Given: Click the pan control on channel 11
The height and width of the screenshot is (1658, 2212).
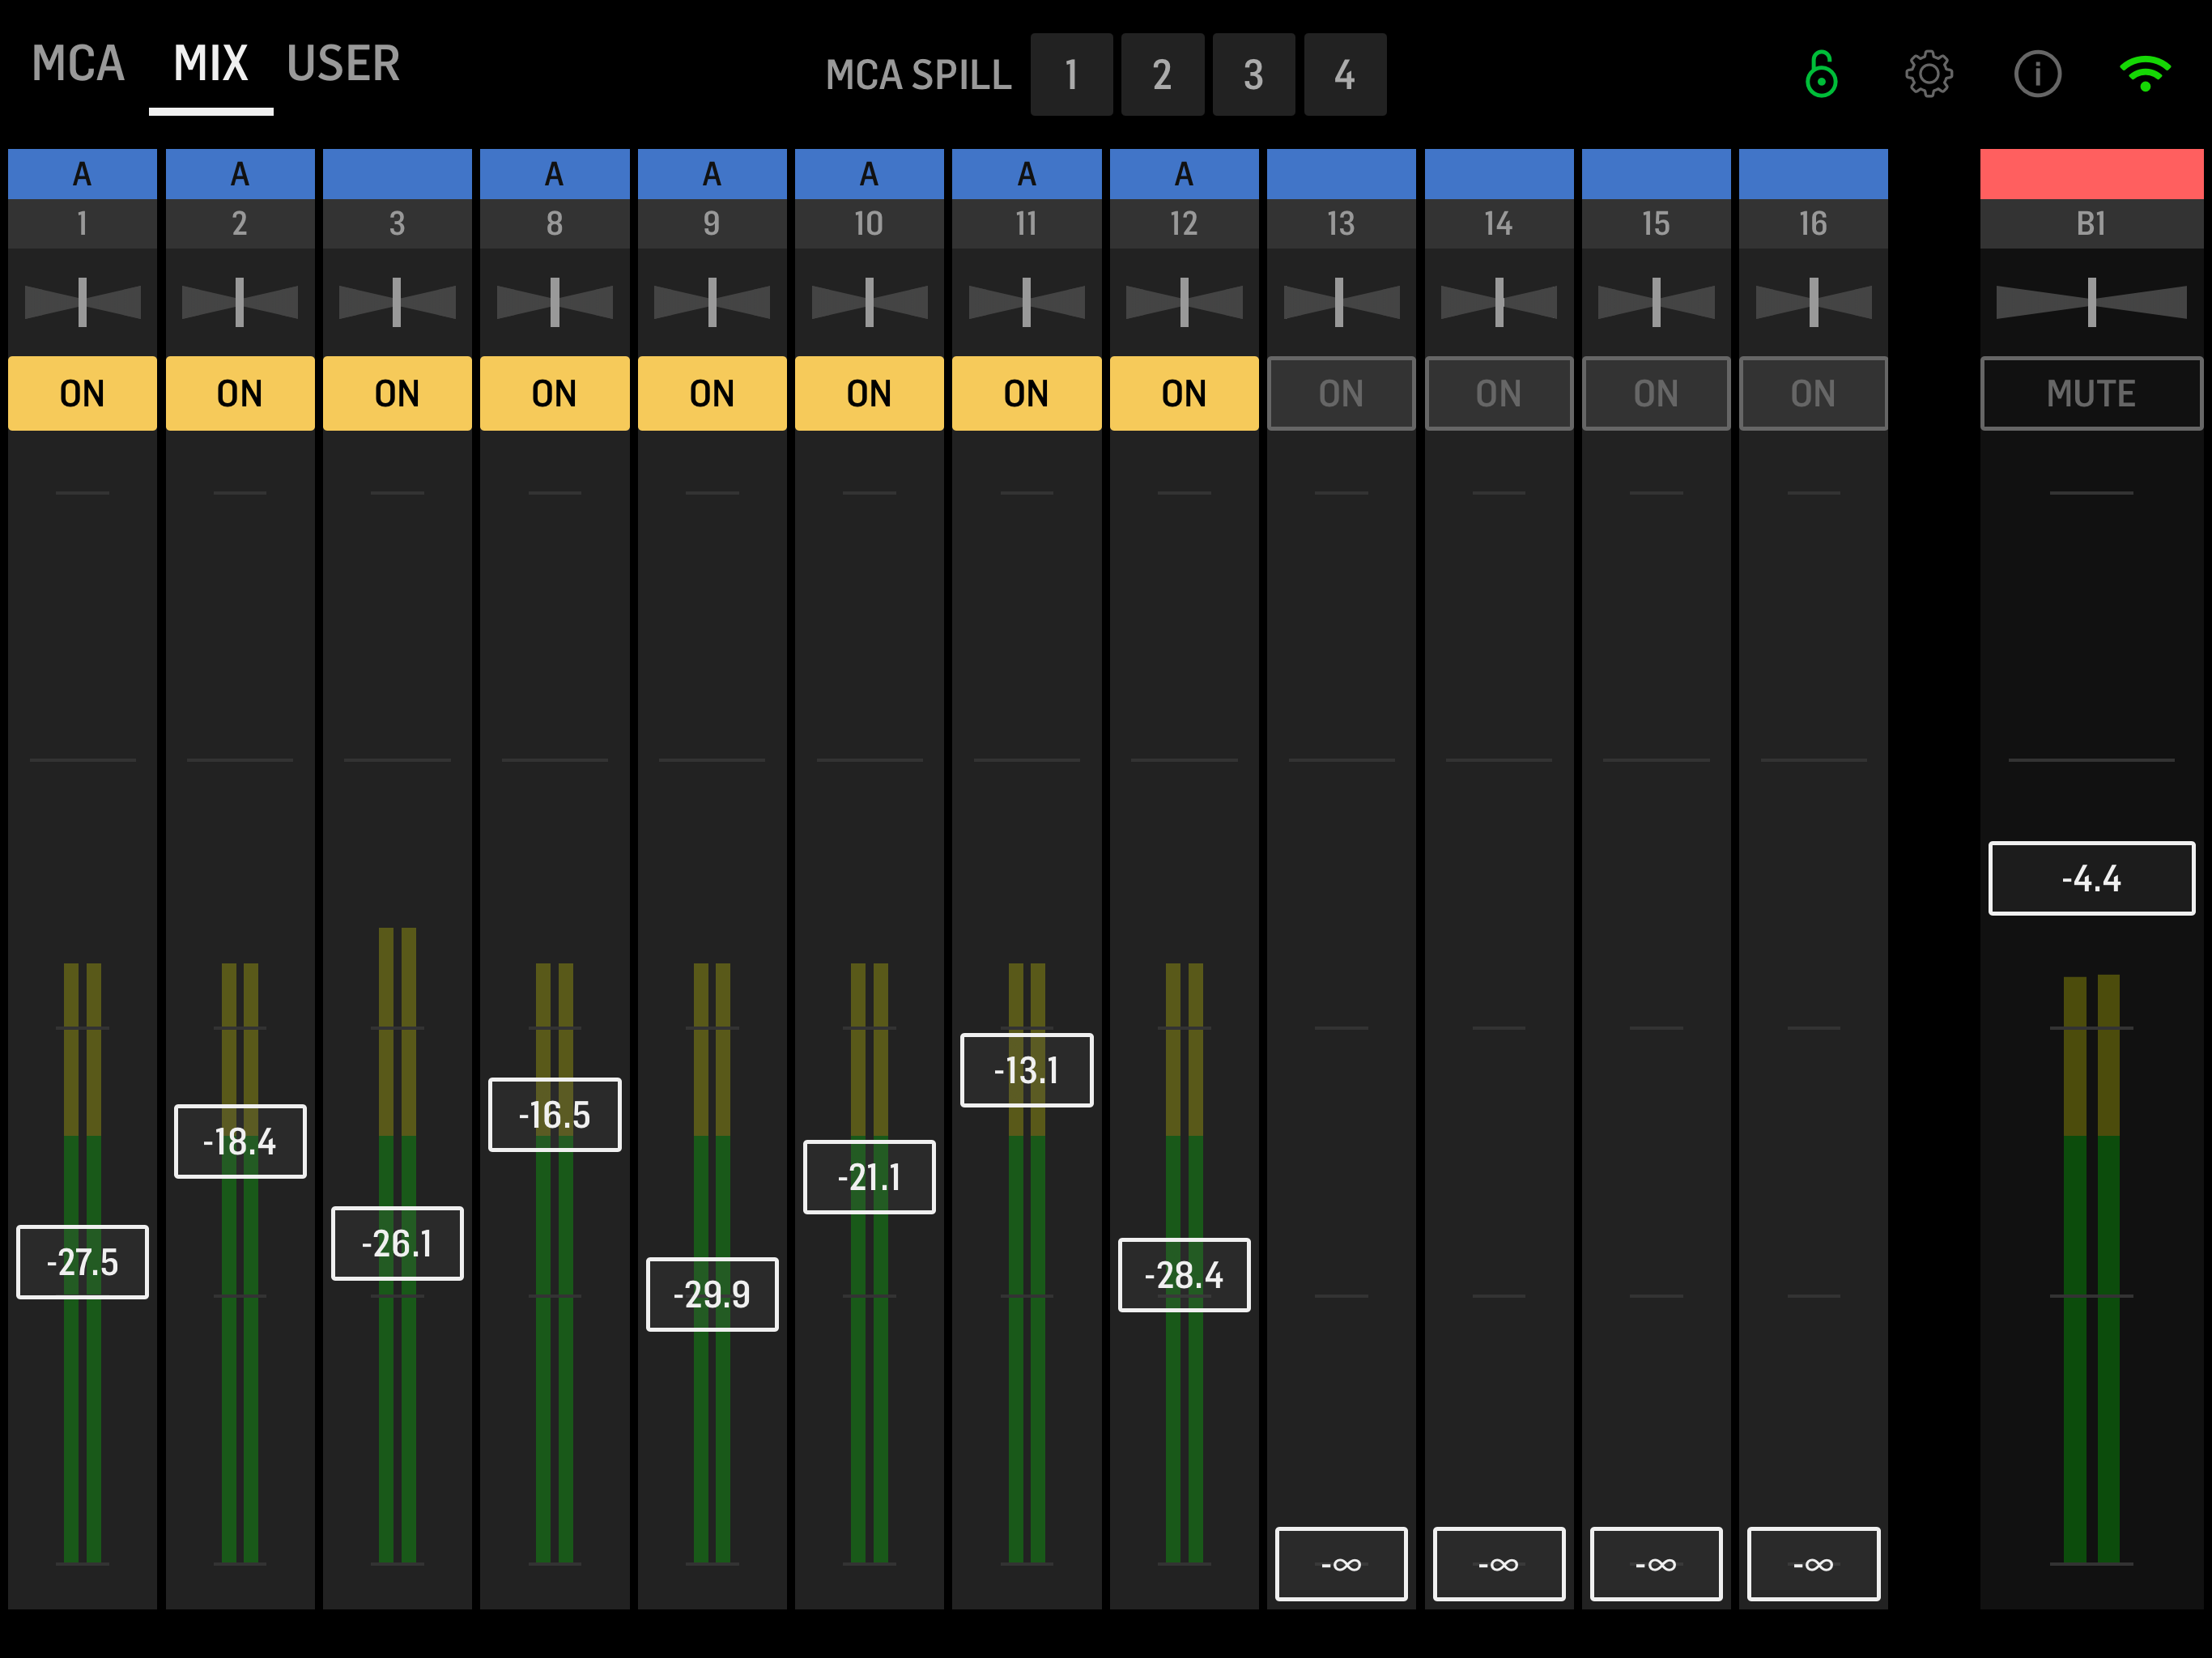Looking at the screenshot, I should click(x=1027, y=302).
